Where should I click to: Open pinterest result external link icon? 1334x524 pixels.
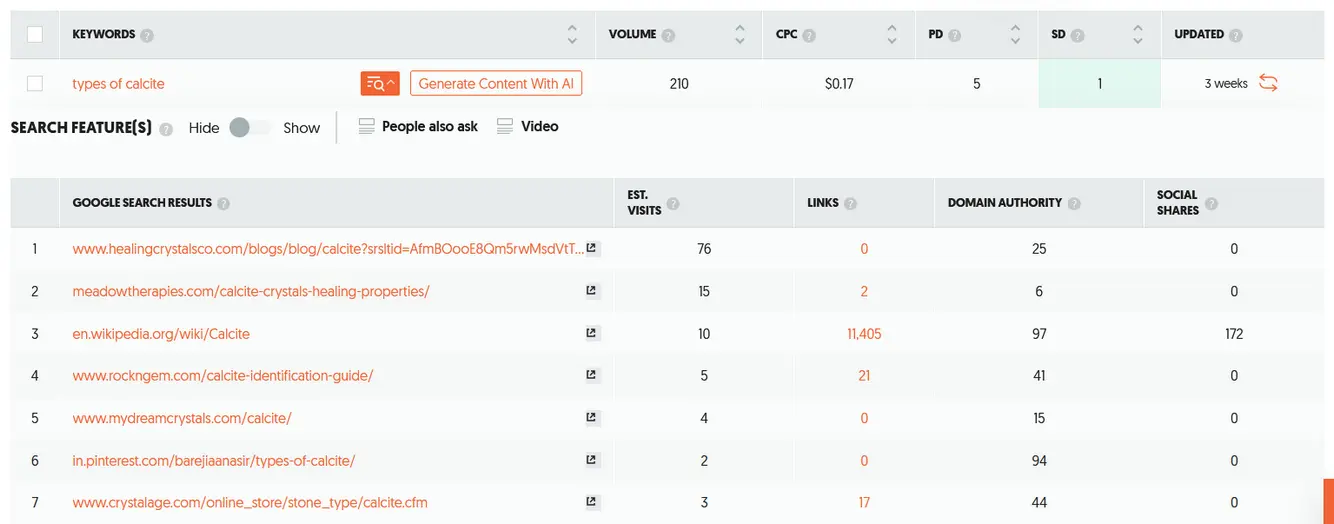[592, 460]
